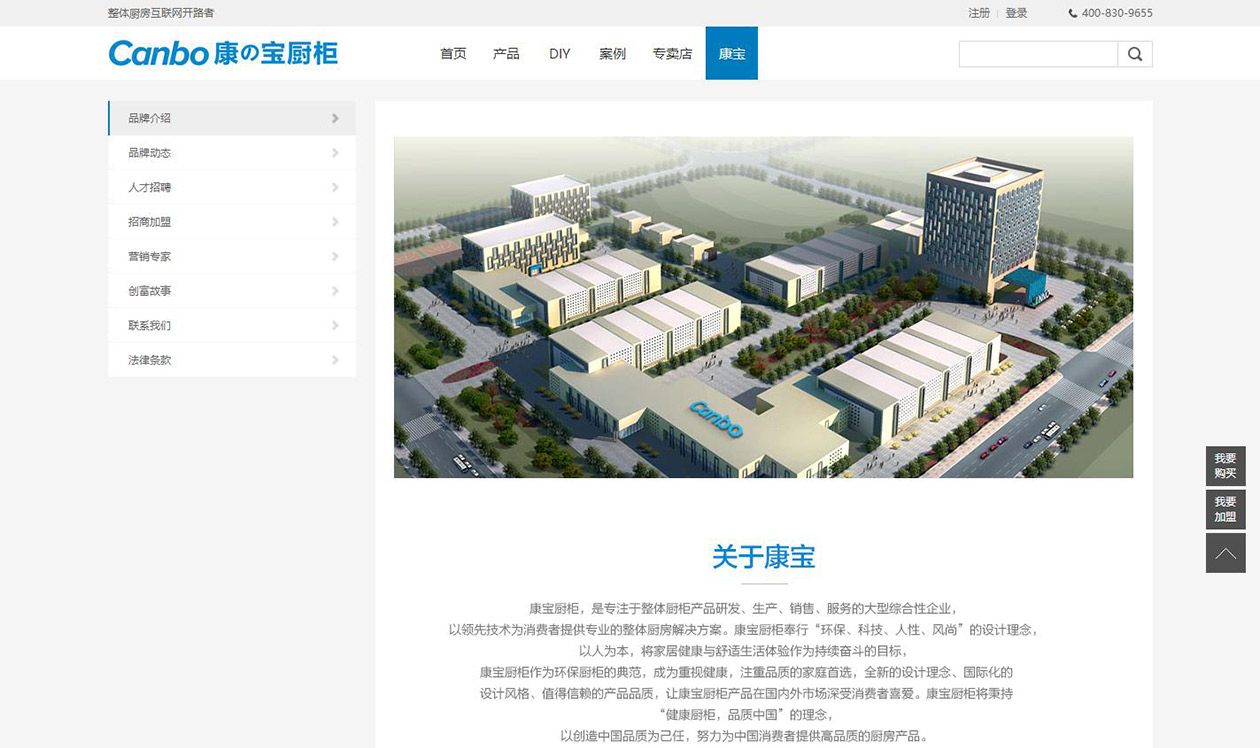The image size is (1260, 748).
Task: Expand chevron on 法律条款 row
Action: tap(335, 360)
